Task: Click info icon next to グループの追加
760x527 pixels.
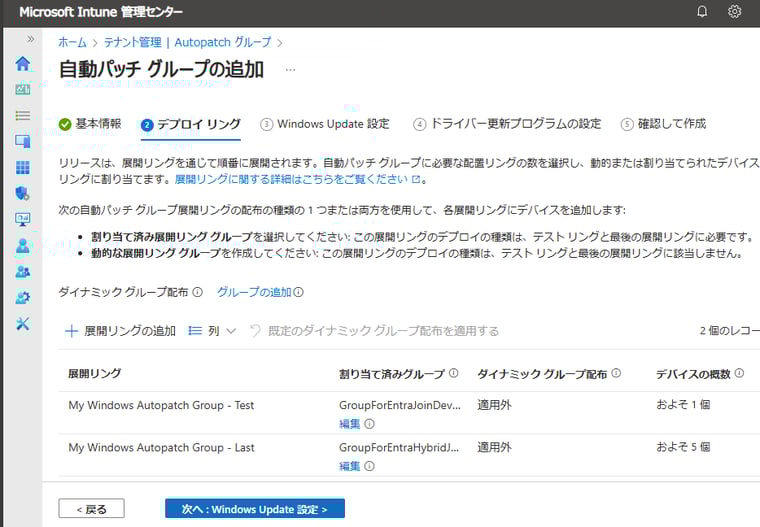Action: [x=299, y=292]
